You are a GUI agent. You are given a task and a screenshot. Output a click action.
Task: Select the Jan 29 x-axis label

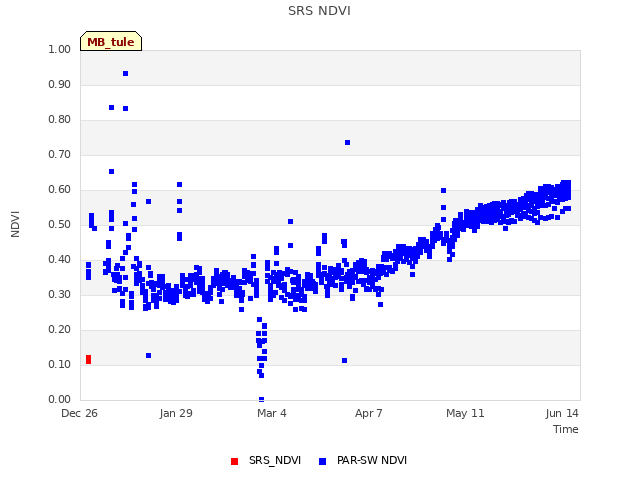(176, 413)
